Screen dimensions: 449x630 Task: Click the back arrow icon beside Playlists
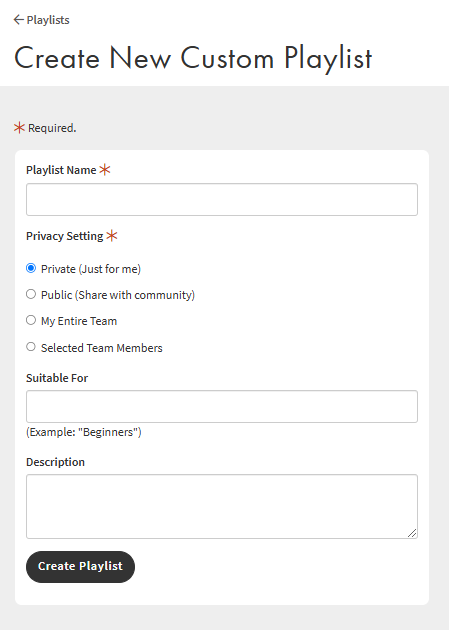[18, 20]
